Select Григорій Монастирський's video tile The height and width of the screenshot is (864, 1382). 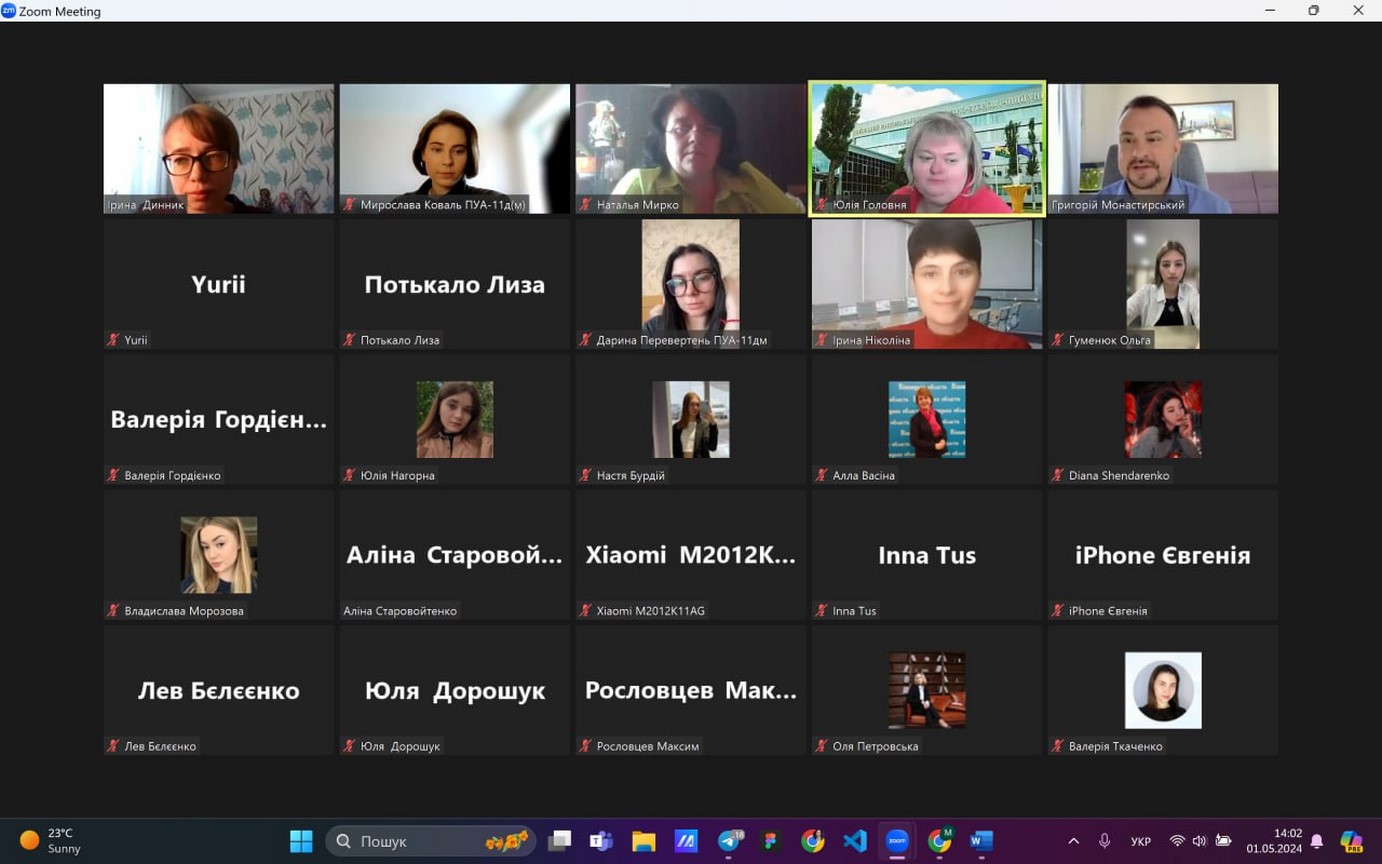coord(1162,148)
